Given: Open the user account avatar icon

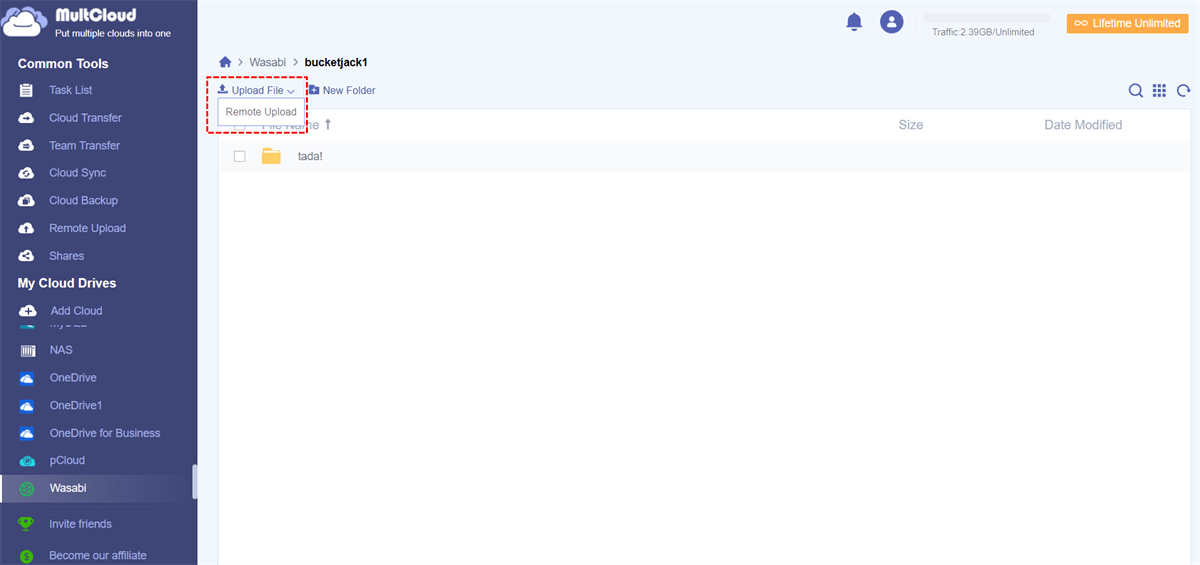Looking at the screenshot, I should 892,22.
